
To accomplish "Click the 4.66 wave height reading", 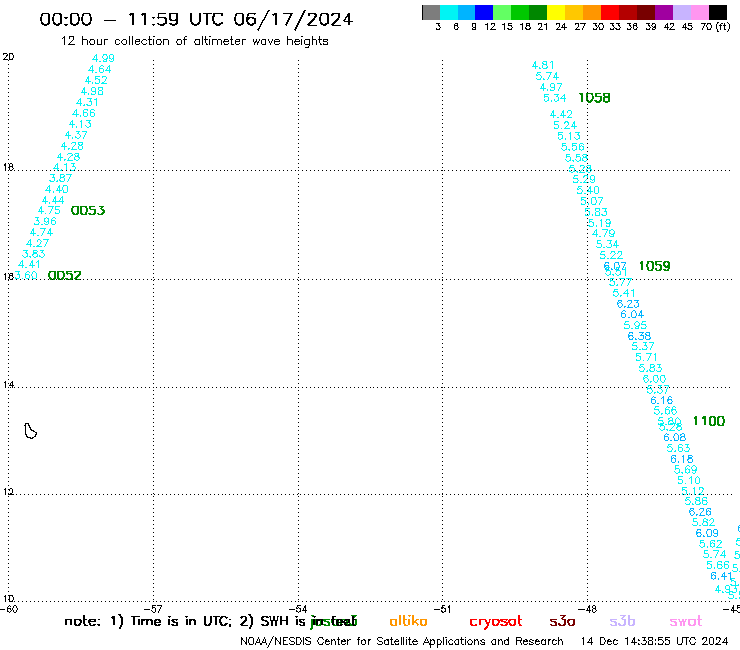I will pos(84,113).
